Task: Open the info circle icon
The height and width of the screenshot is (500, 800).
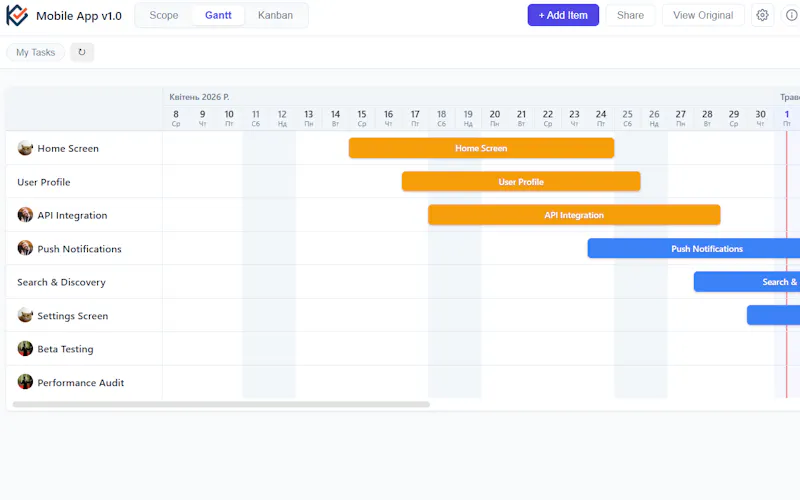Action: (x=791, y=15)
